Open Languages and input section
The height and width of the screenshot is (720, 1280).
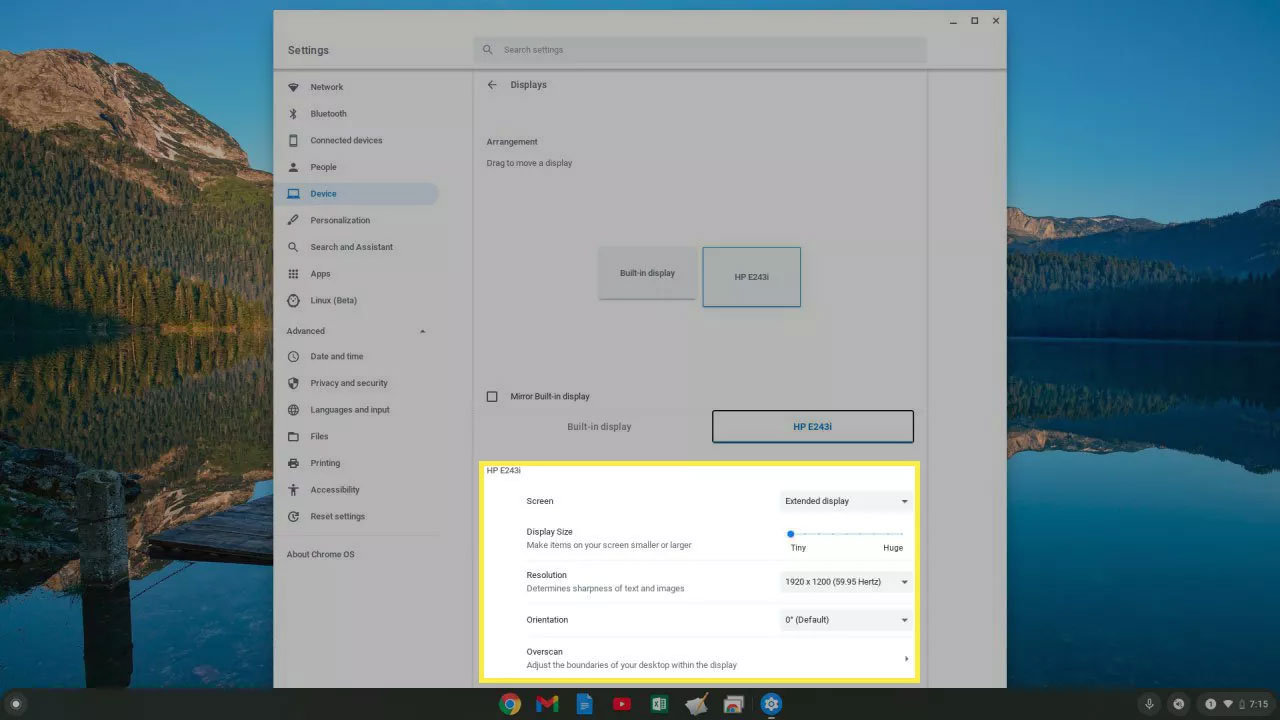(x=350, y=410)
